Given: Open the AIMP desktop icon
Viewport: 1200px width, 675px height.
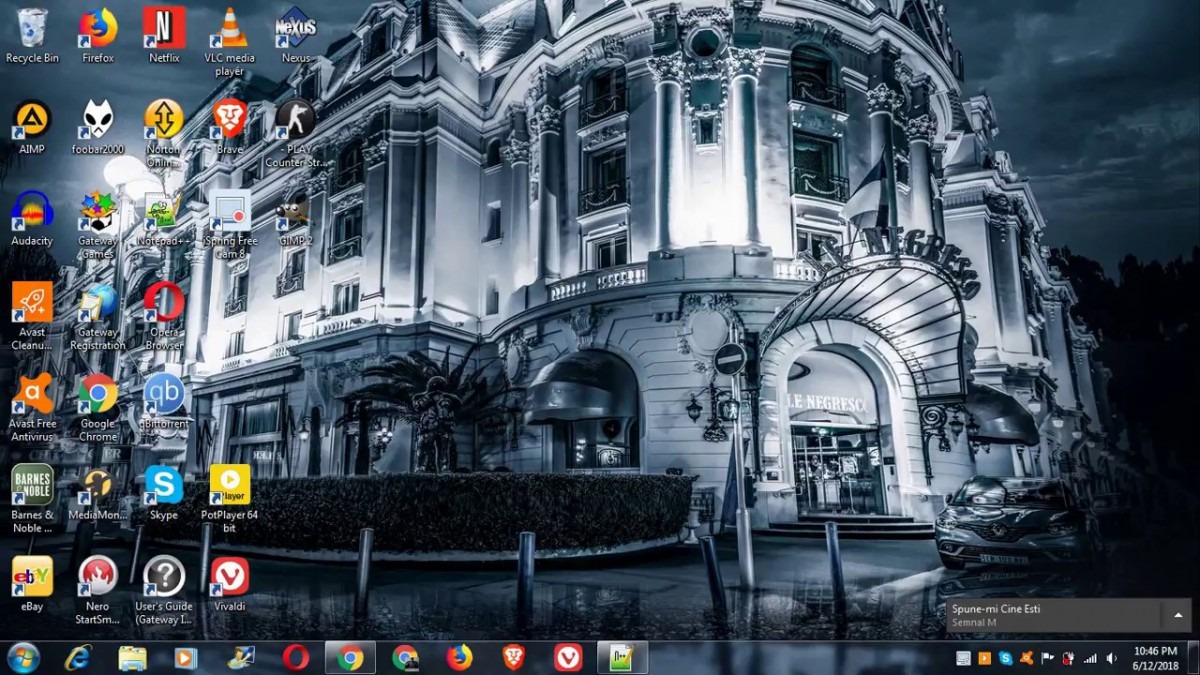Looking at the screenshot, I should pos(32,121).
